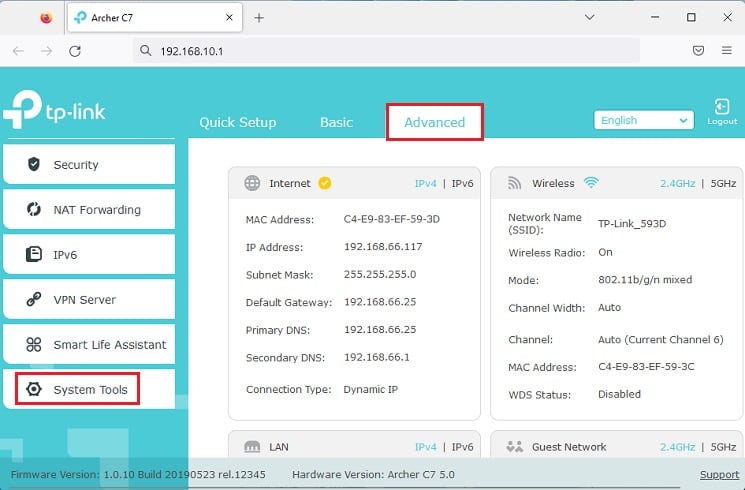This screenshot has width=745, height=490.
Task: Open the Support link
Action: click(x=719, y=474)
